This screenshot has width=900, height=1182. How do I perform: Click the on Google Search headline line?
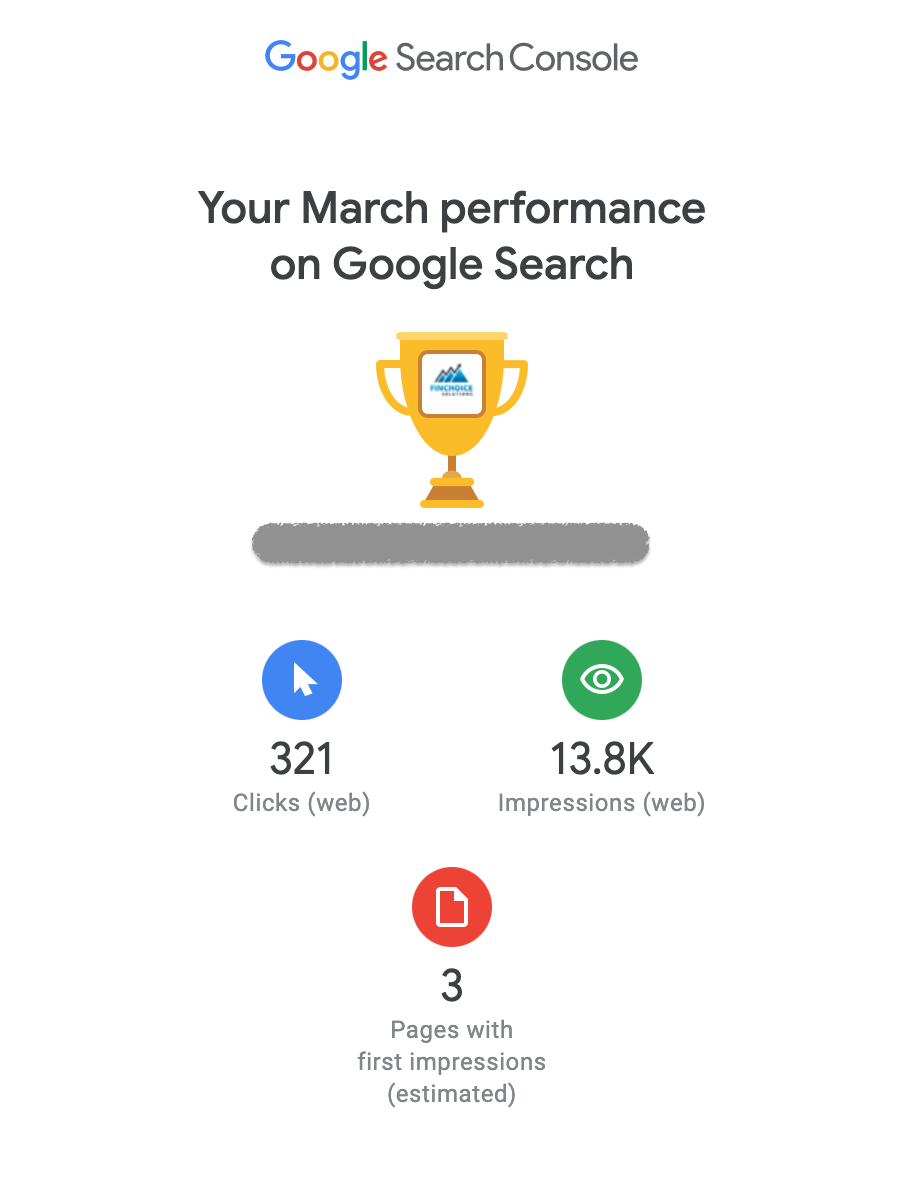coord(452,265)
